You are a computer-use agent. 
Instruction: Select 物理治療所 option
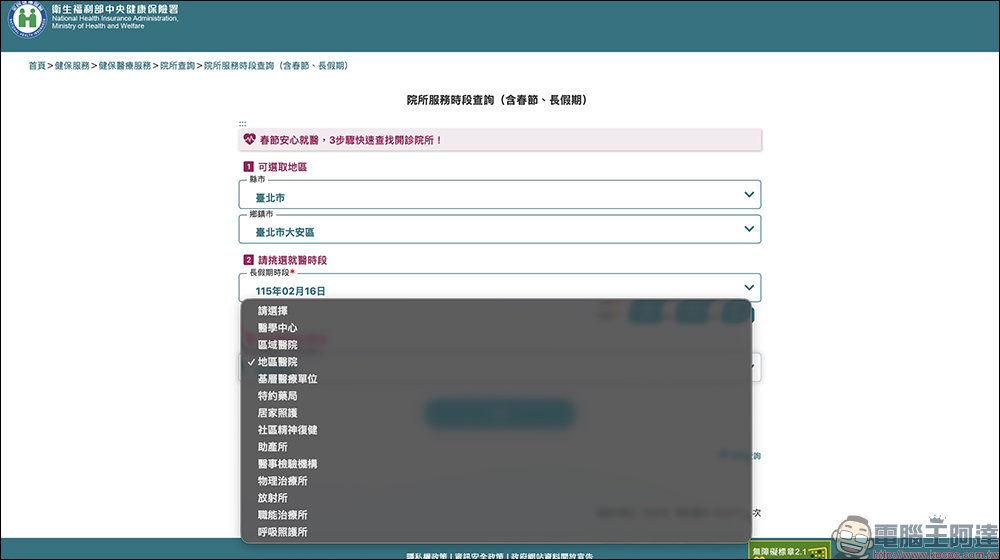(x=496, y=481)
